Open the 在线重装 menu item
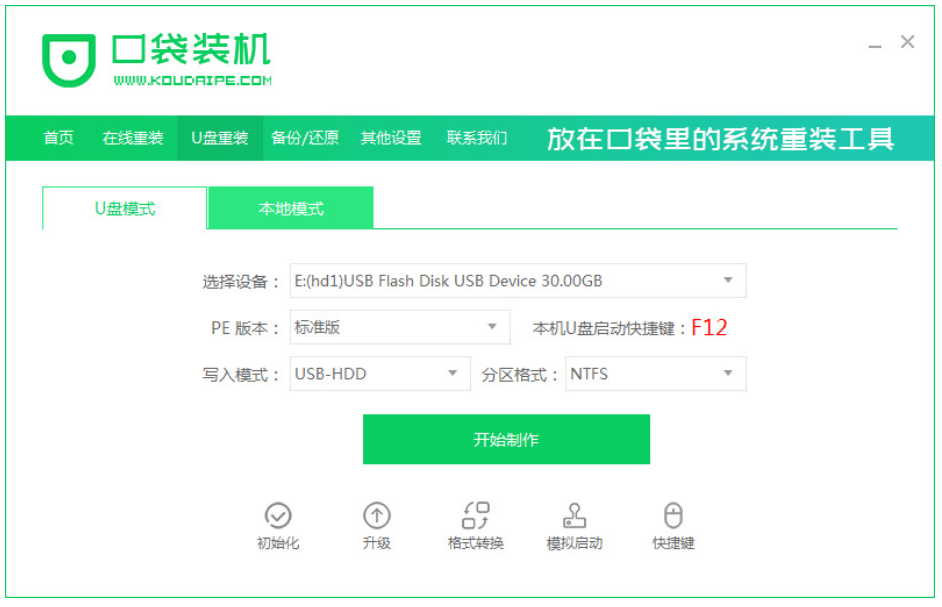 [133, 138]
